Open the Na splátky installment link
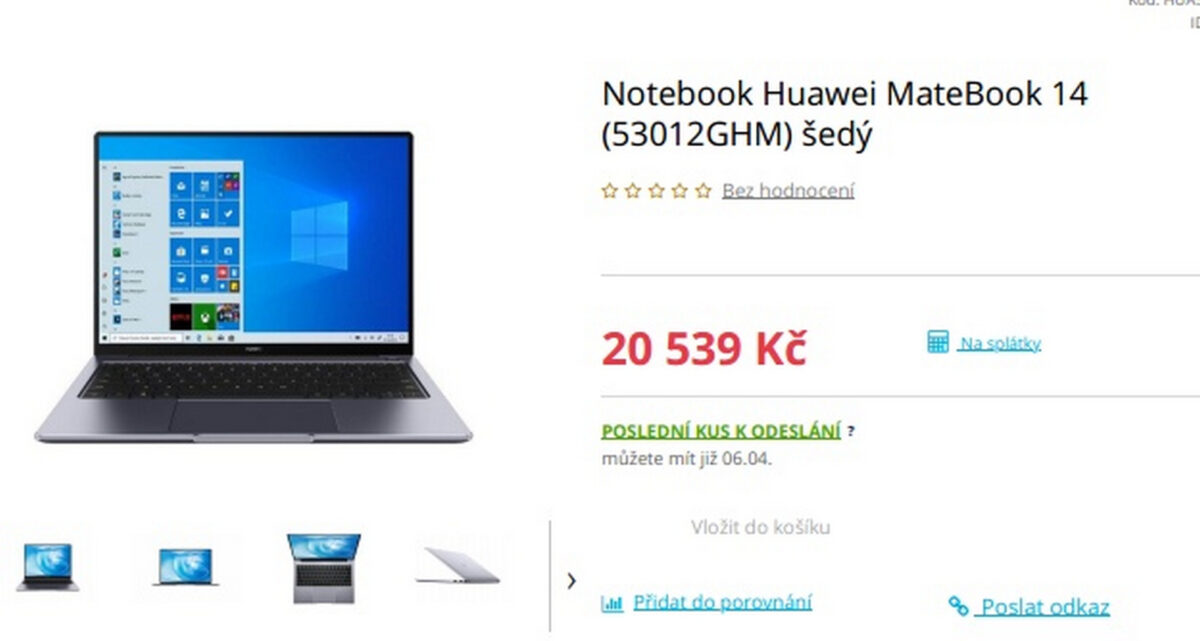1200x641 pixels. 999,344
